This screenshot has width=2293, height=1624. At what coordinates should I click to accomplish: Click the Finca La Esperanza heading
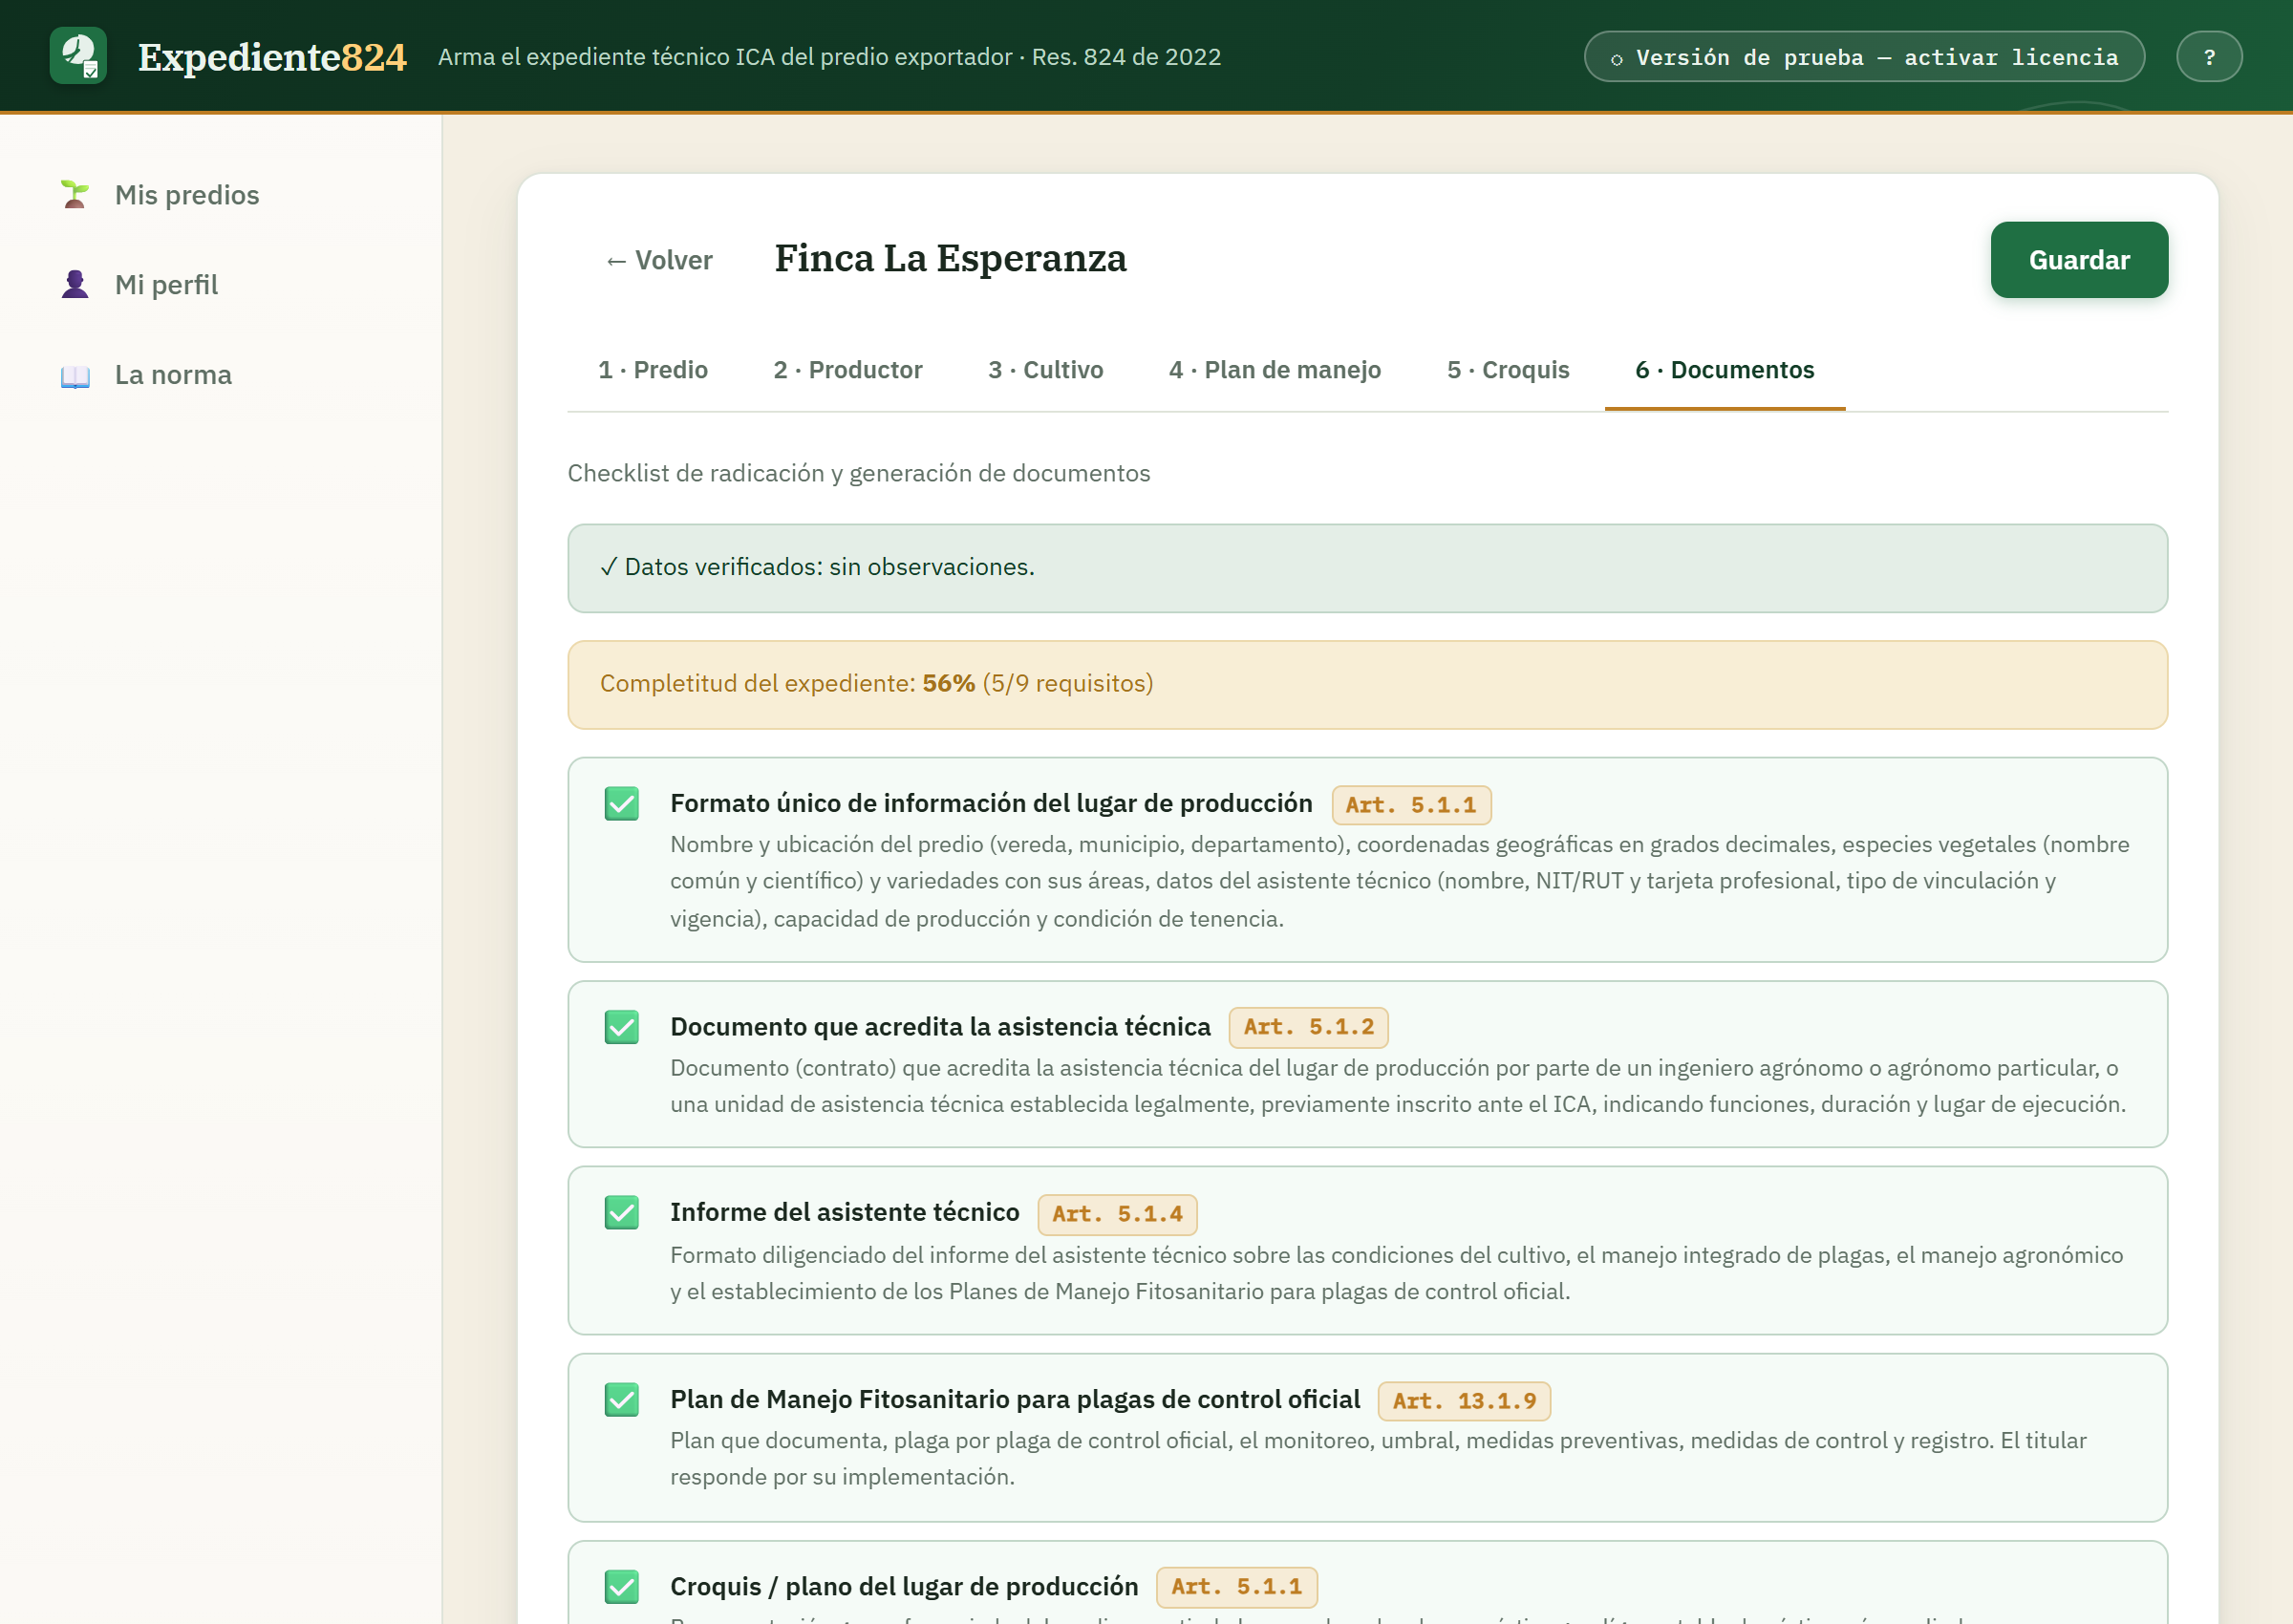pos(950,258)
